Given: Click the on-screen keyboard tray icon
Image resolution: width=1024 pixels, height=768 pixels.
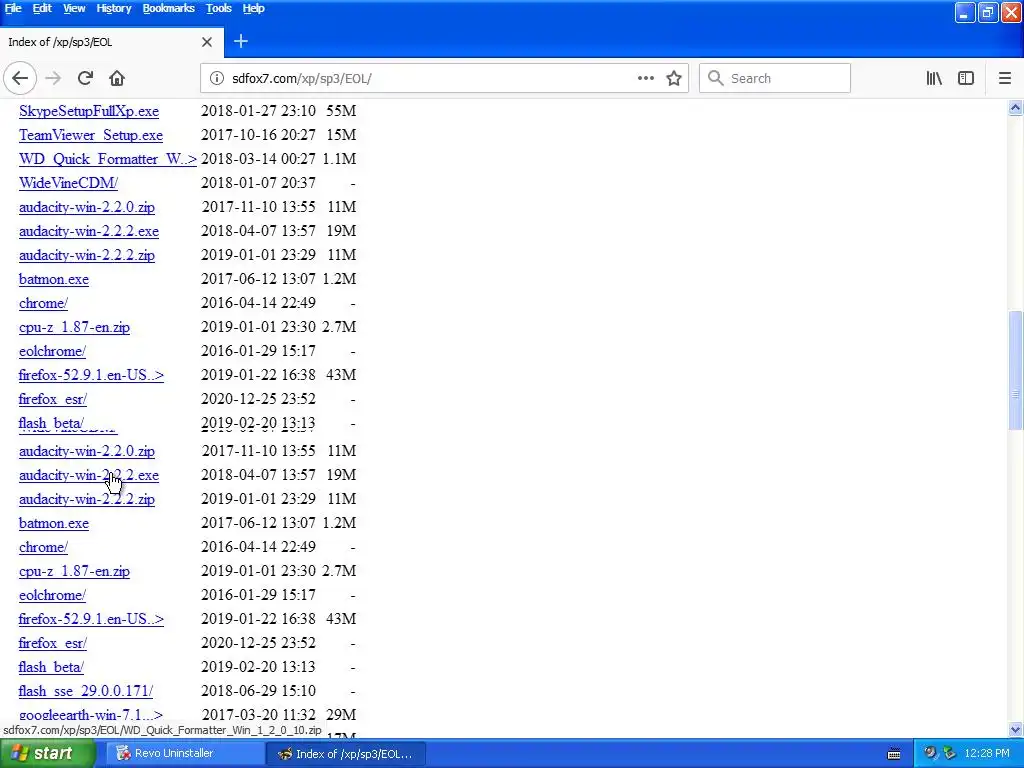Looking at the screenshot, I should [894, 754].
